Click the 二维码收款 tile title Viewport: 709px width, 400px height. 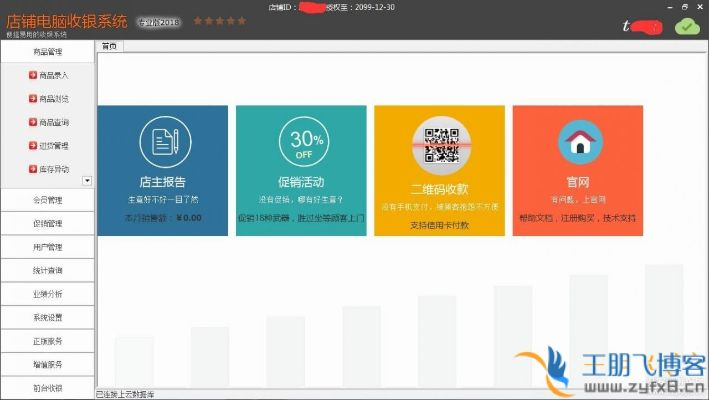440,189
